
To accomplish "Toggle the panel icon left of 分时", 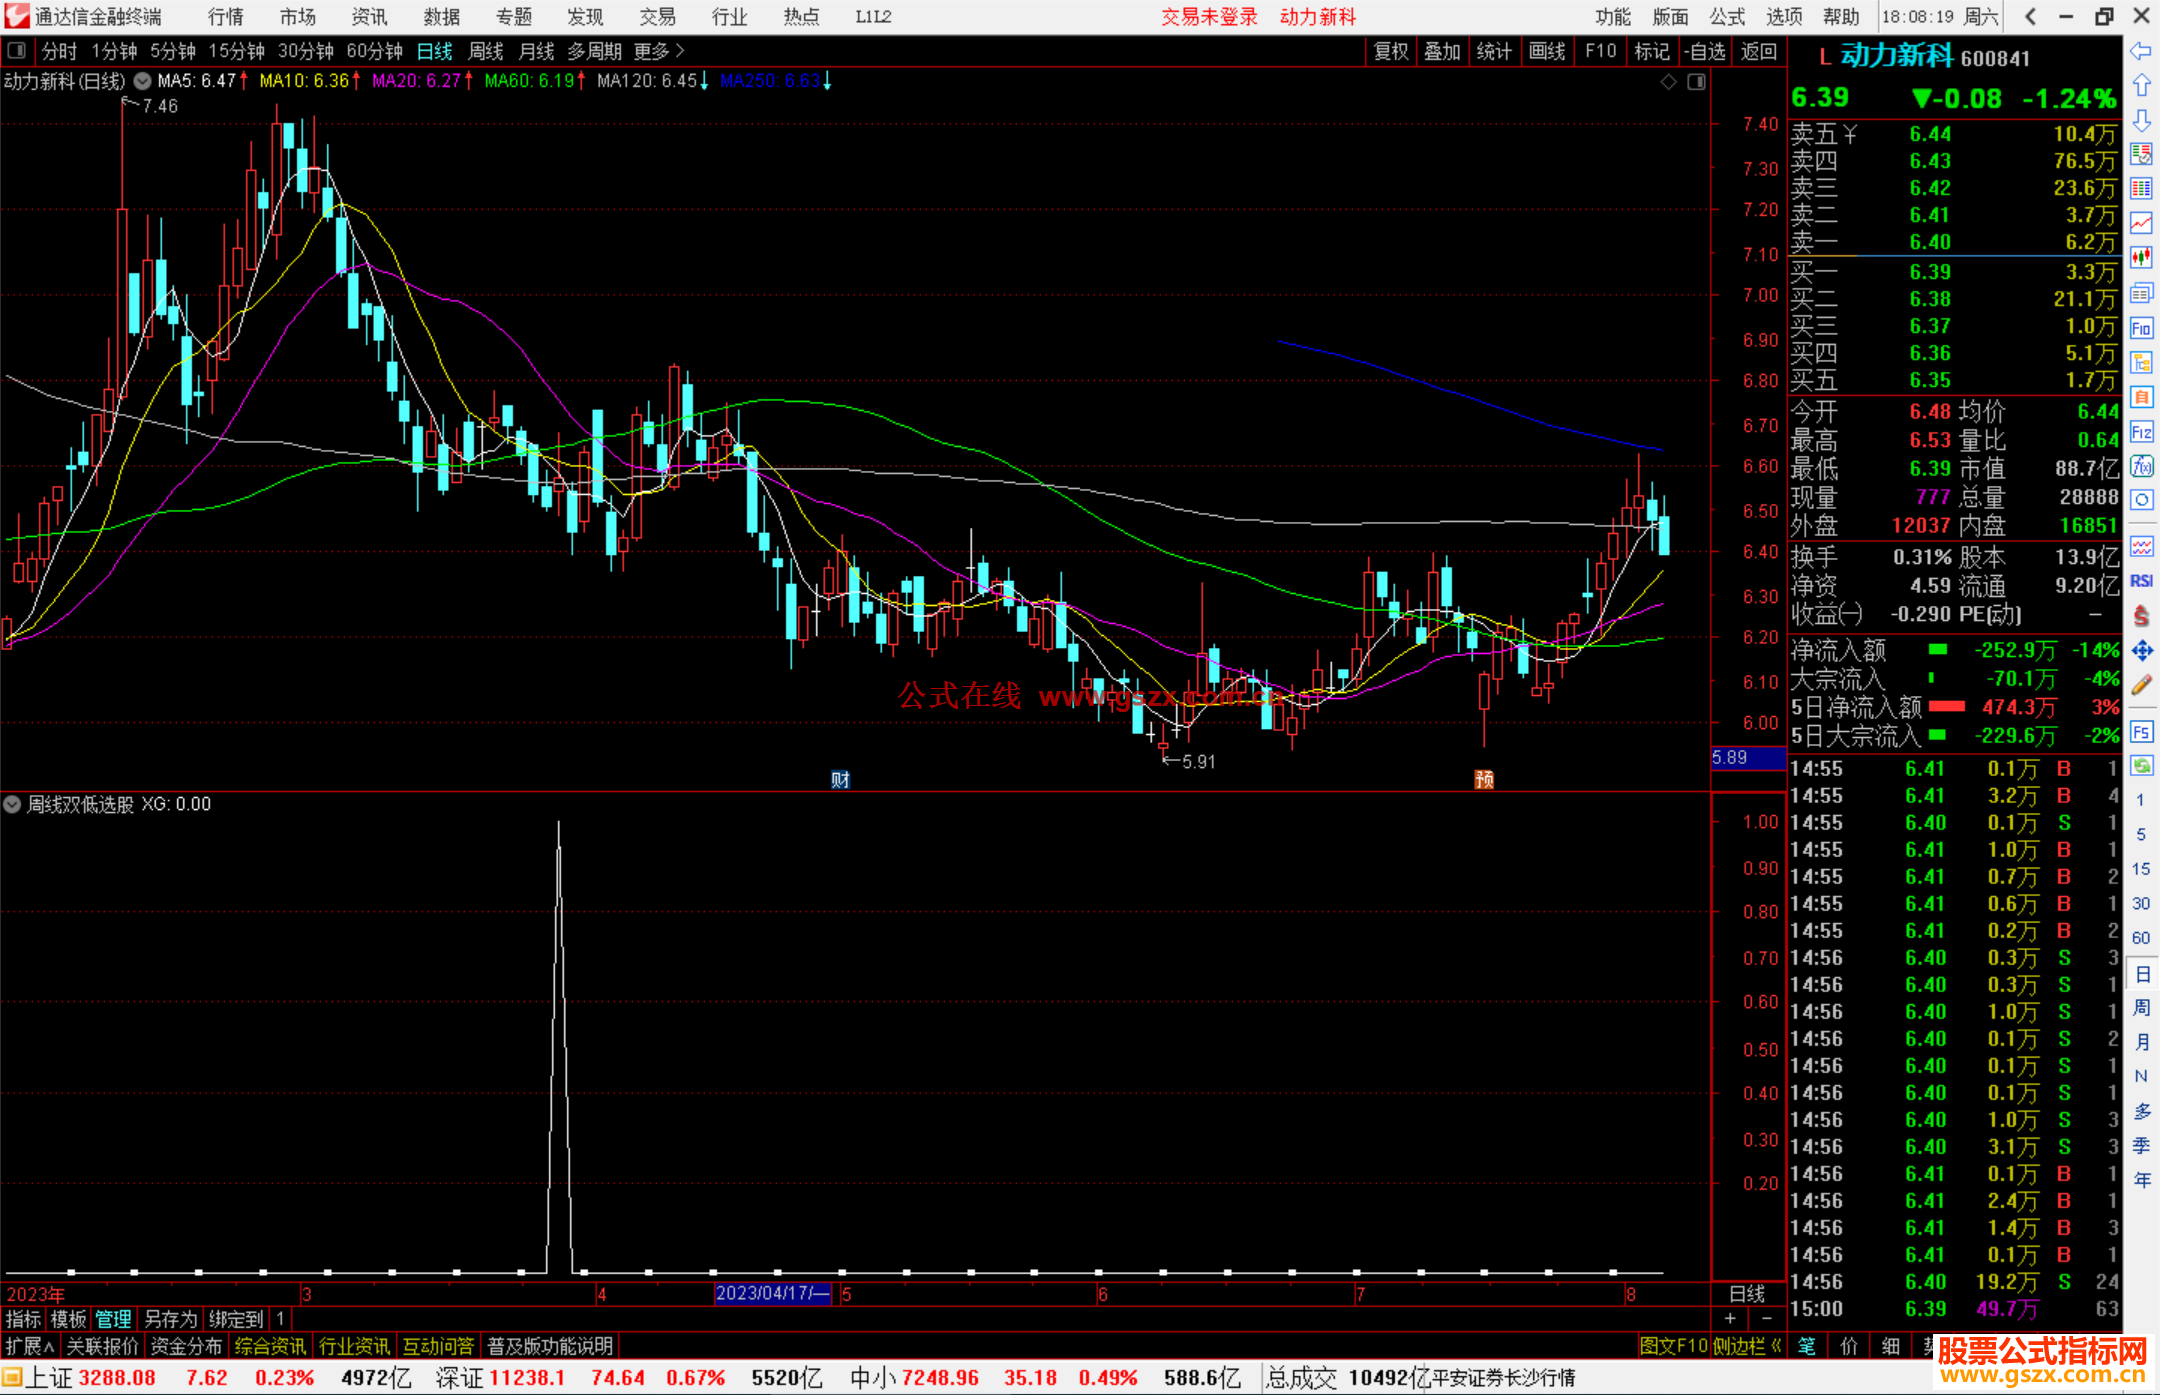I will click(17, 50).
